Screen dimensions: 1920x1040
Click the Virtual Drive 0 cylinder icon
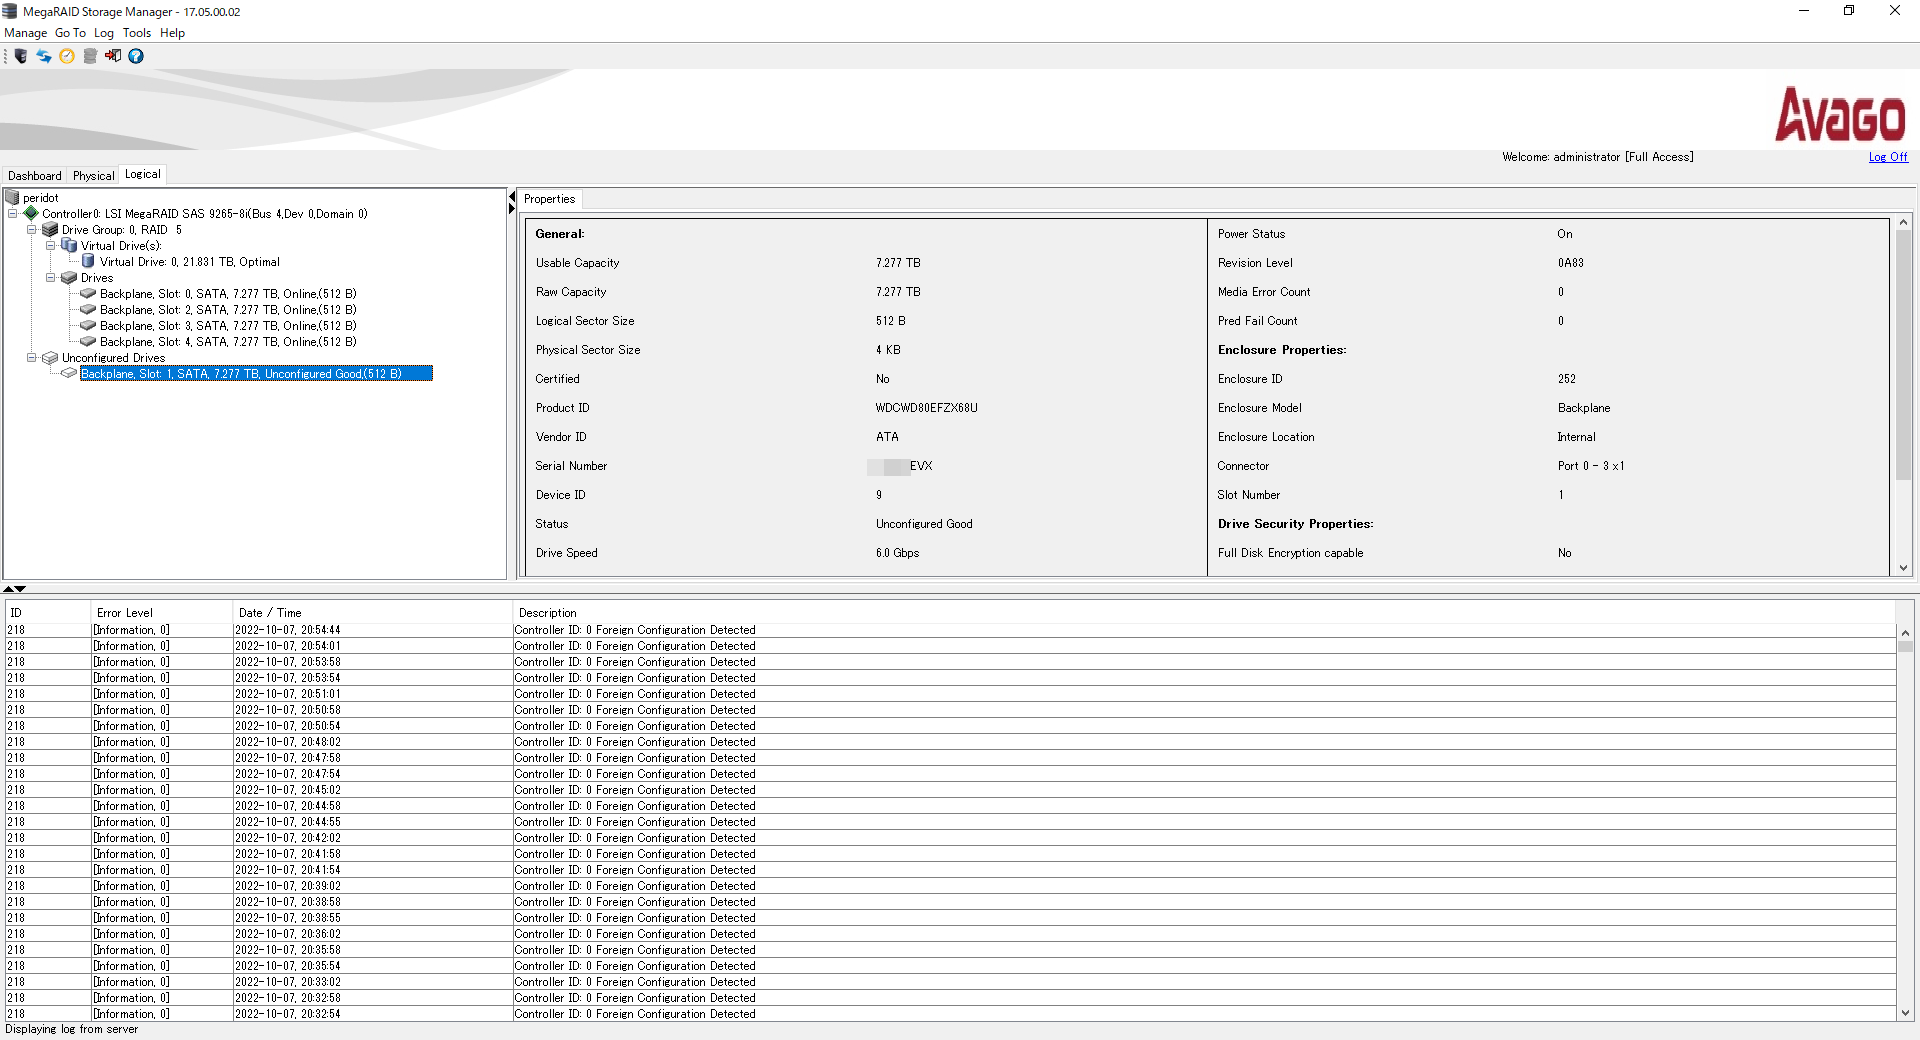coord(88,261)
